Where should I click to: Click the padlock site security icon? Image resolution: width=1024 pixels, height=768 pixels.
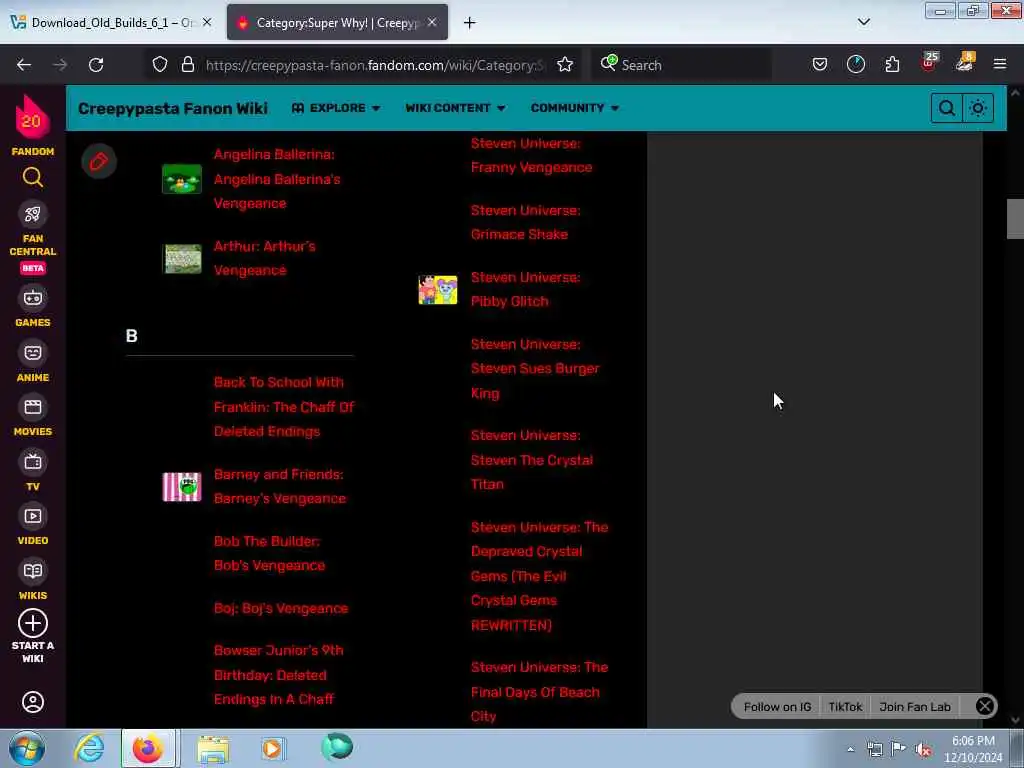[x=188, y=65]
